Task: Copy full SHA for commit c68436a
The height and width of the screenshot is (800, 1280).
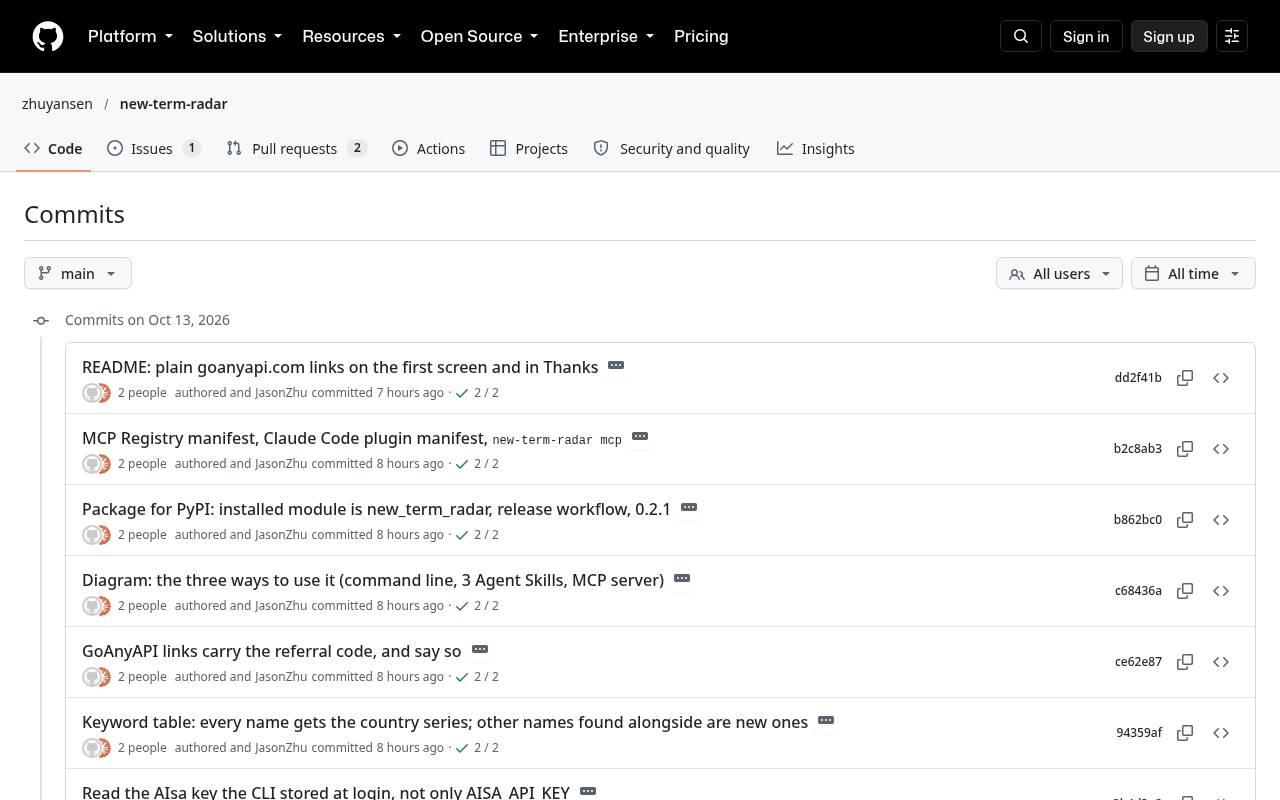Action: click(x=1185, y=591)
